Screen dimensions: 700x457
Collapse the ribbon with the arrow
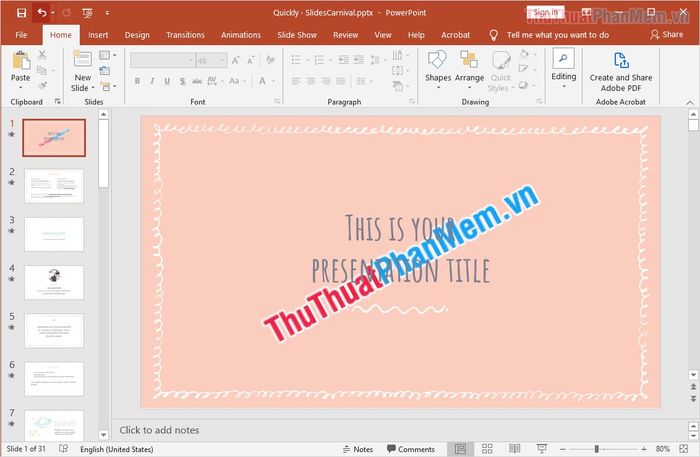click(x=690, y=102)
